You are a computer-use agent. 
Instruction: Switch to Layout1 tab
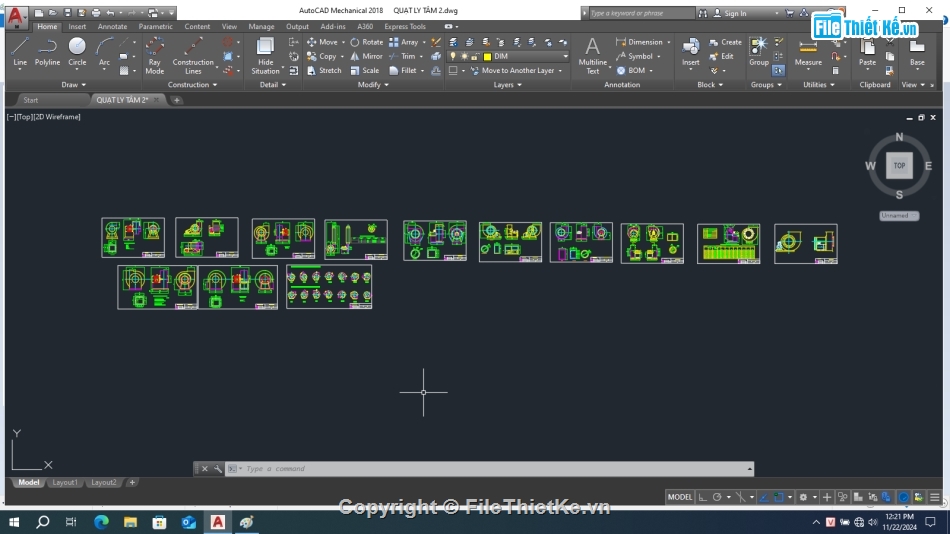(65, 482)
